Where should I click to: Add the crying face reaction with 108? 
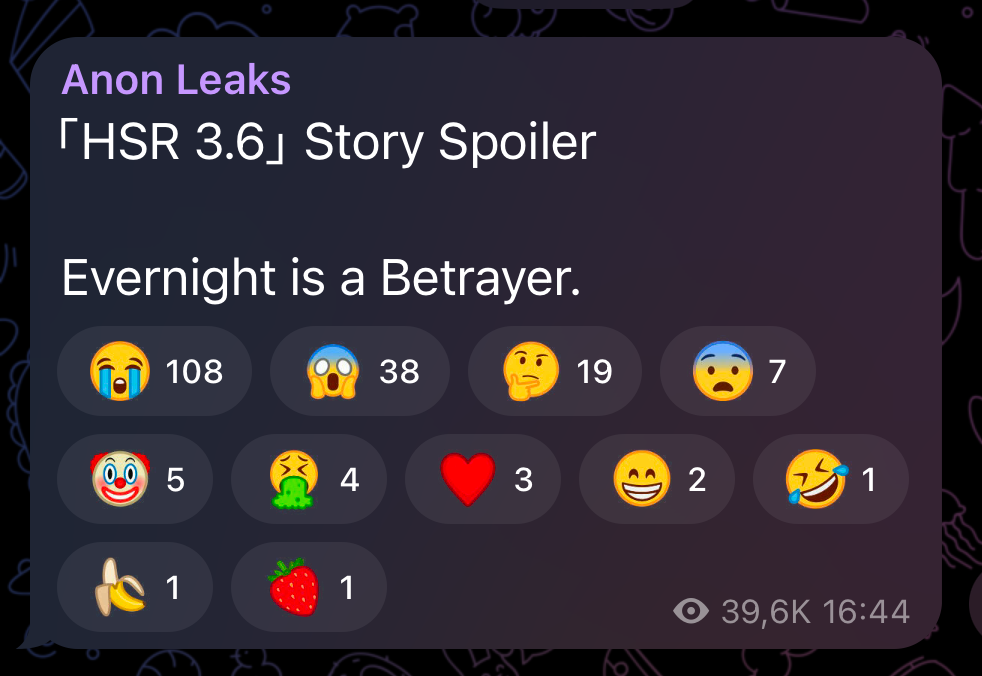tap(154, 371)
